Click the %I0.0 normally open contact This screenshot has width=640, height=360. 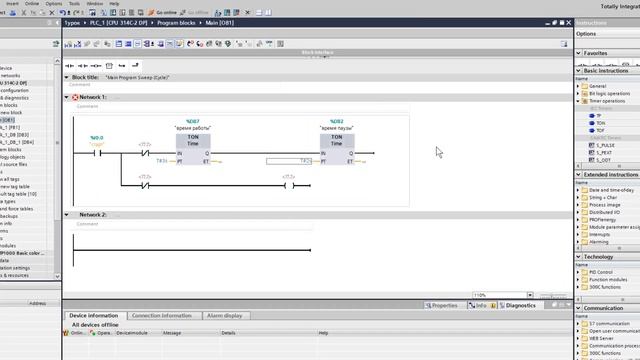[97, 153]
